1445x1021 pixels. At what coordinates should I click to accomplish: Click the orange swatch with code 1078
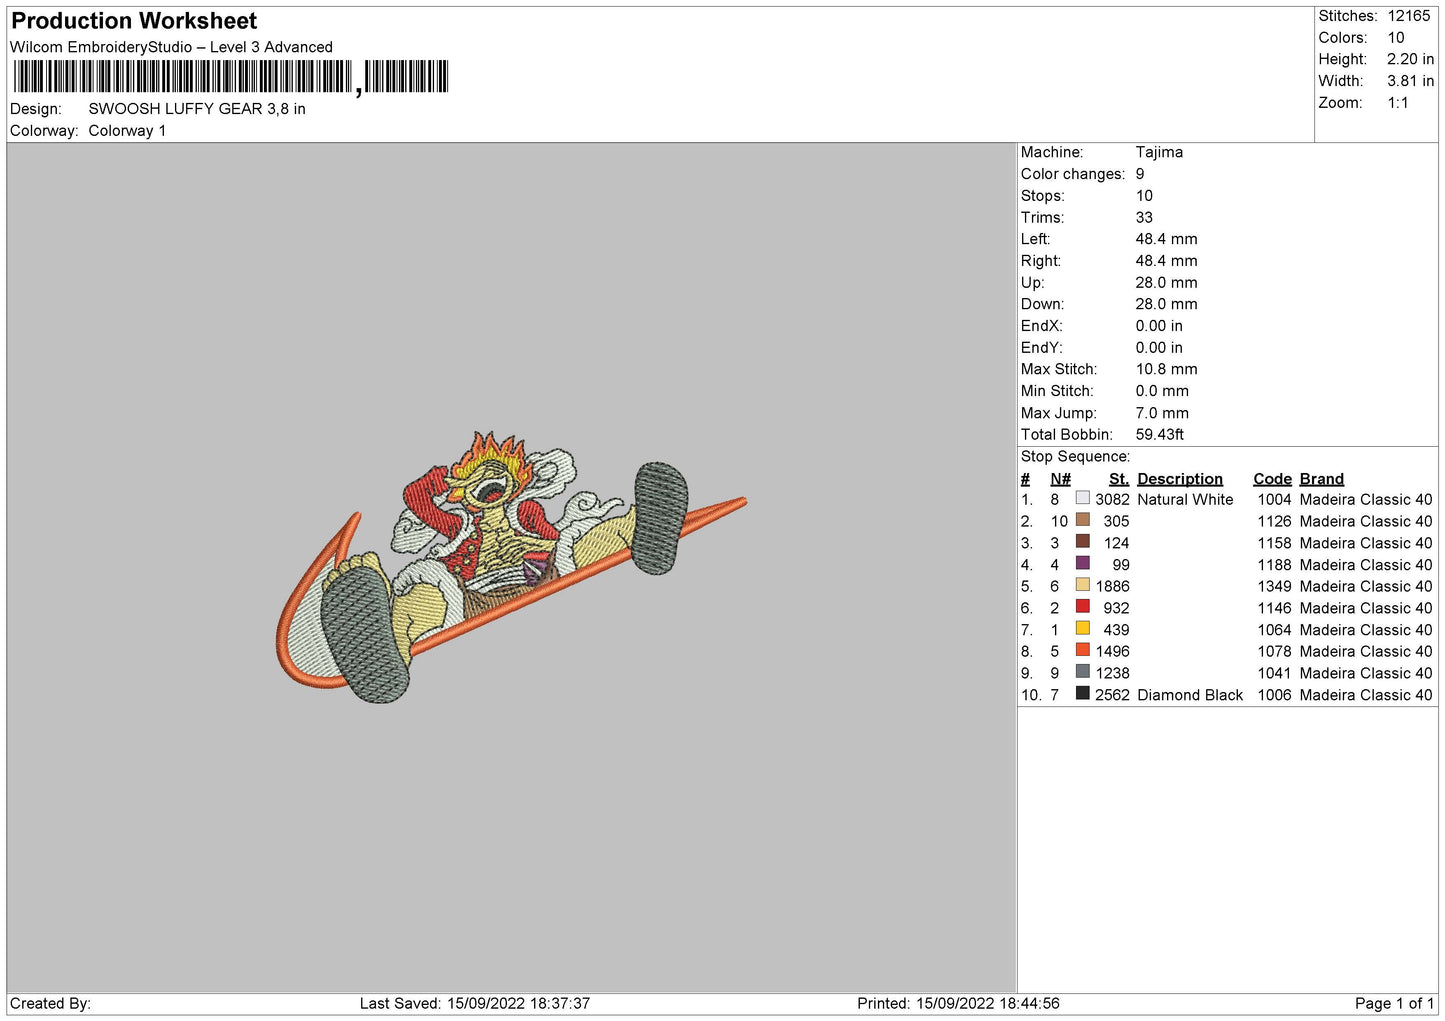1082,650
